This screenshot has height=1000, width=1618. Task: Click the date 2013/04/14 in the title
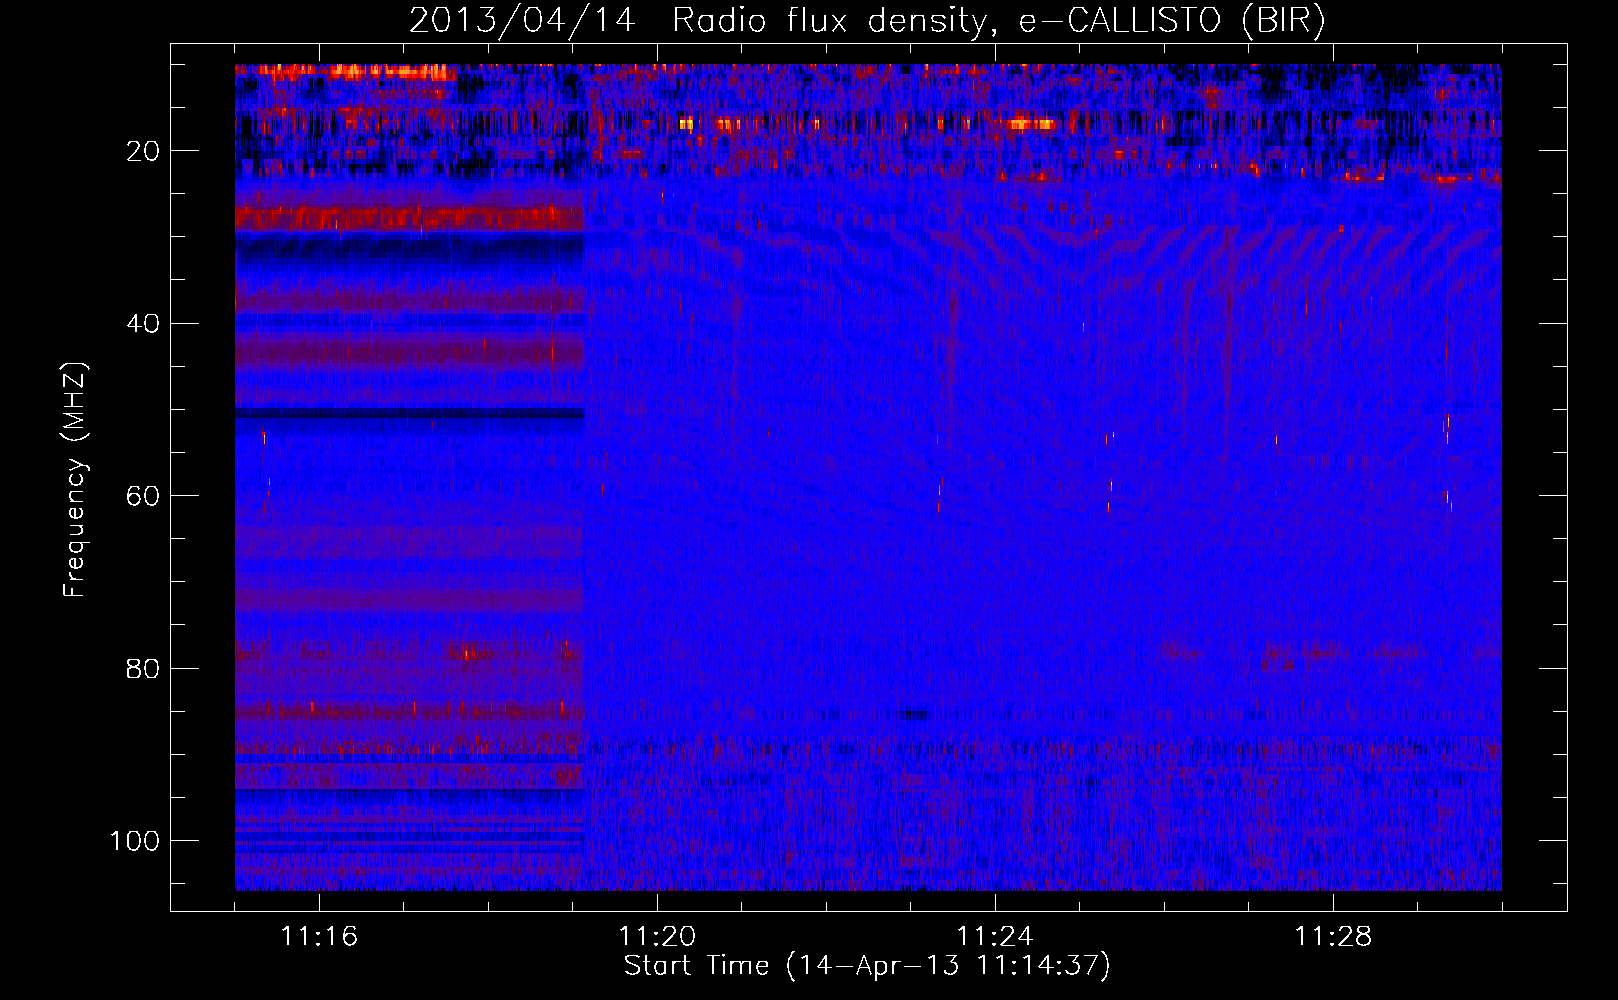pos(522,21)
